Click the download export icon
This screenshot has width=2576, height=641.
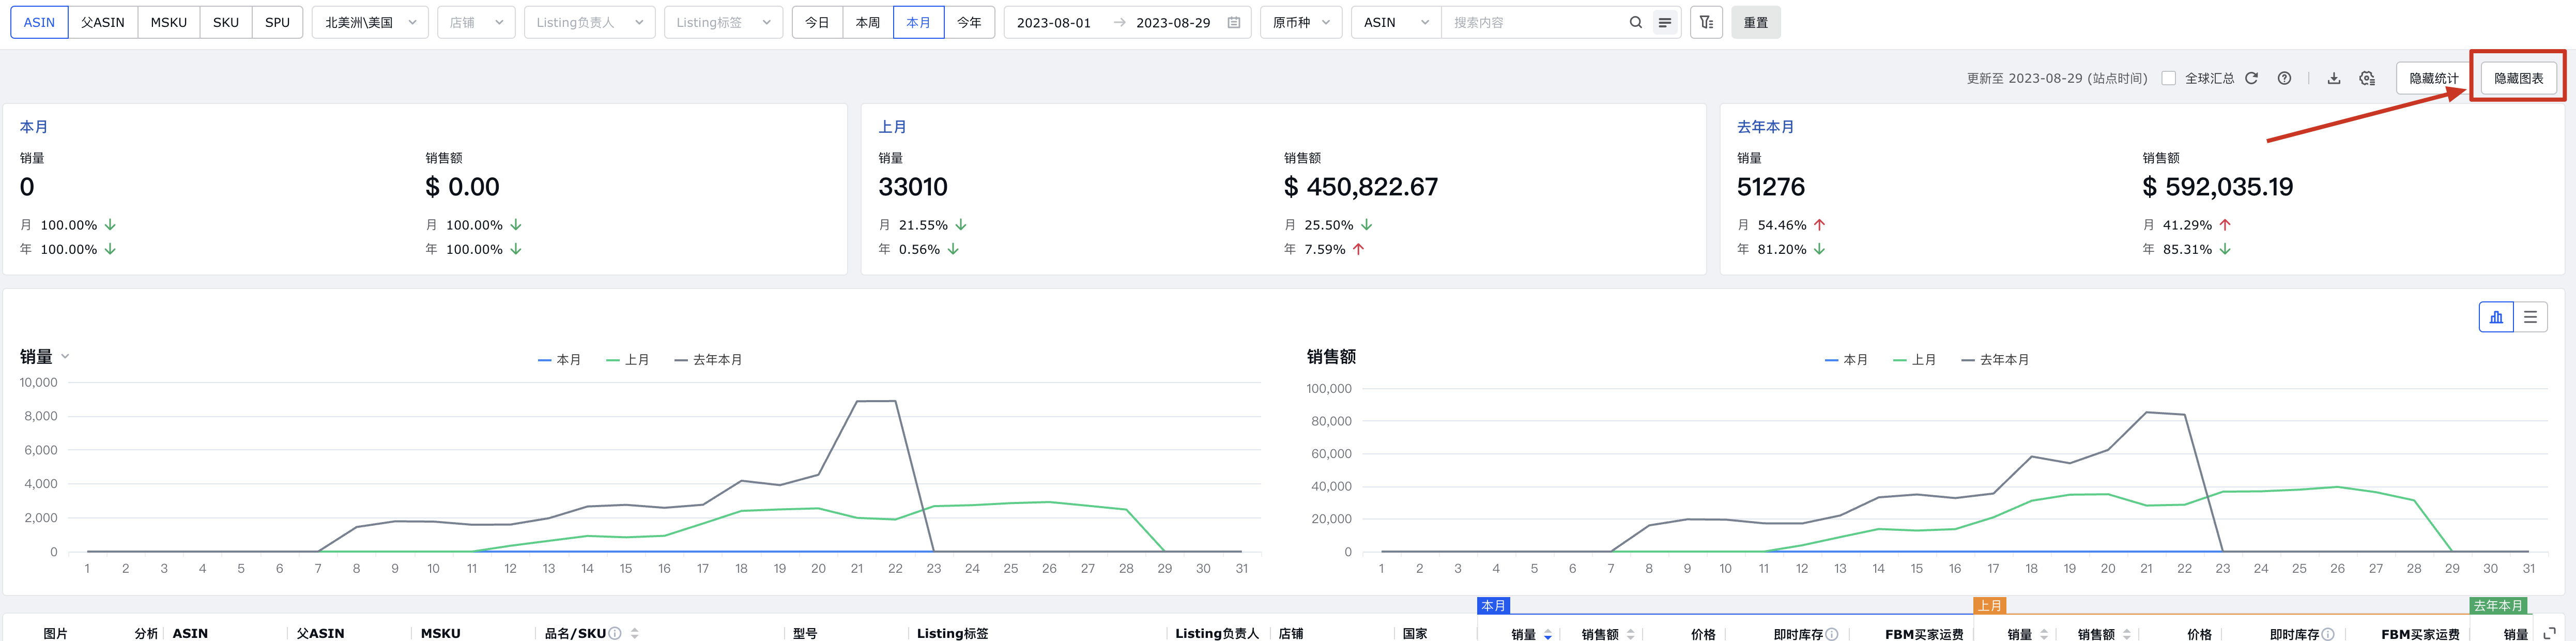coord(2333,78)
